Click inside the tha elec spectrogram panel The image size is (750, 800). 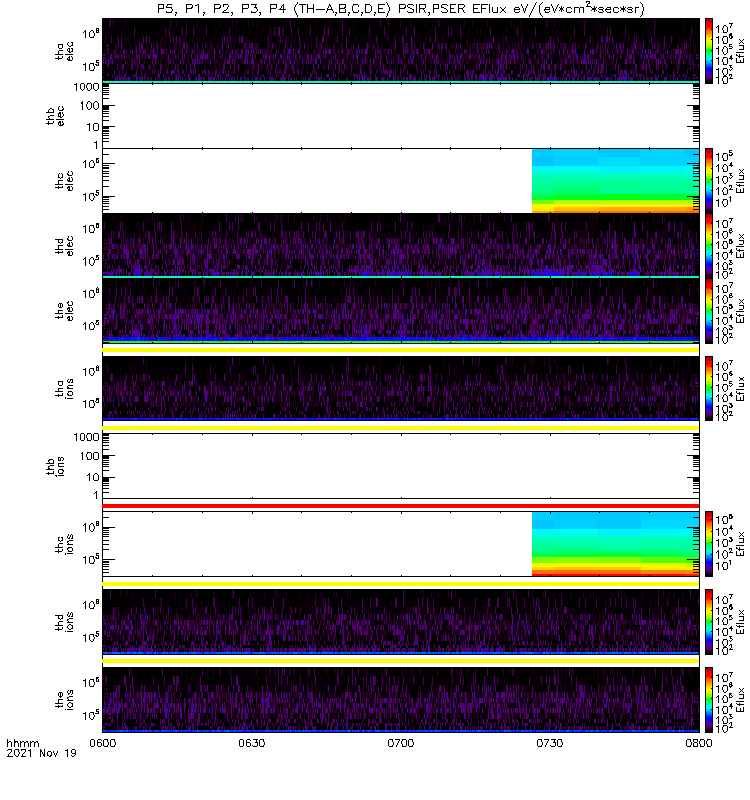pos(401,50)
